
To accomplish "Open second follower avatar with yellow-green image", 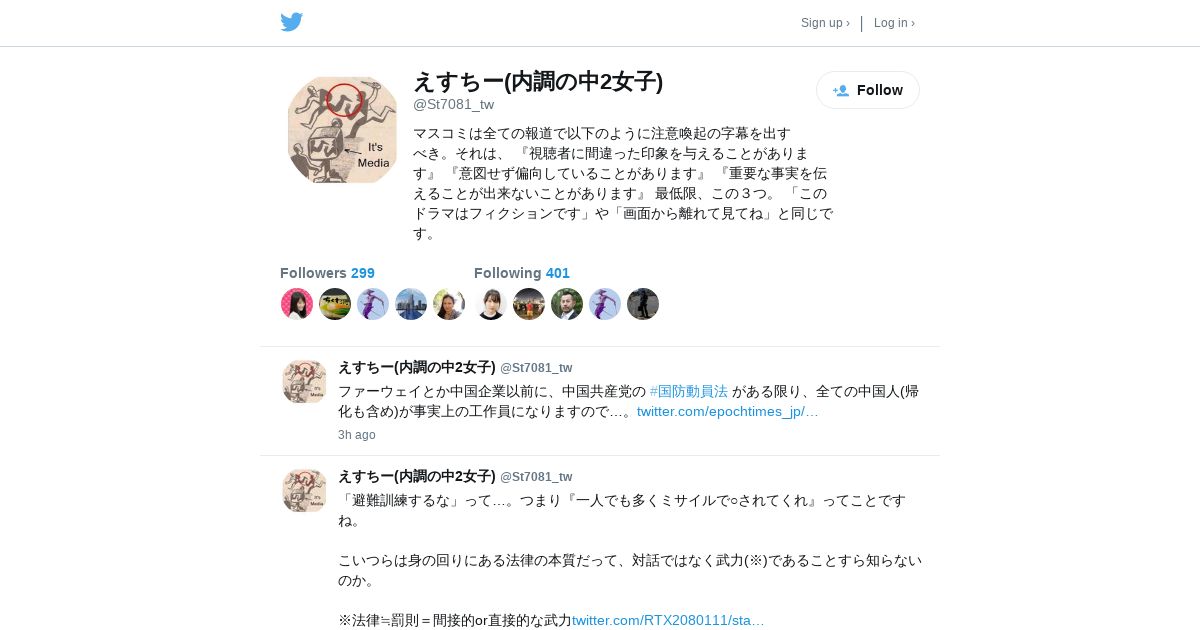I will [x=335, y=304].
